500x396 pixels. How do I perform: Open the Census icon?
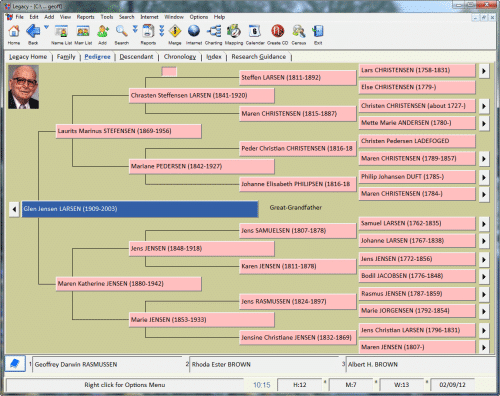coord(299,31)
